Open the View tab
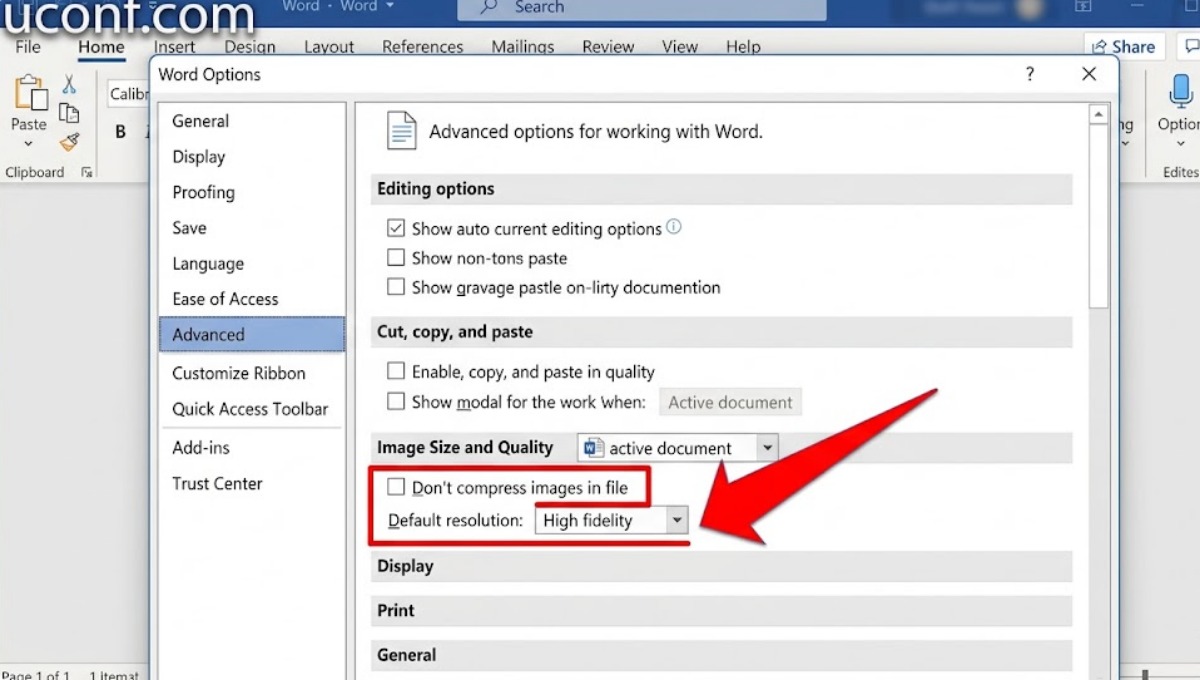This screenshot has height=680, width=1200. pyautogui.click(x=680, y=47)
